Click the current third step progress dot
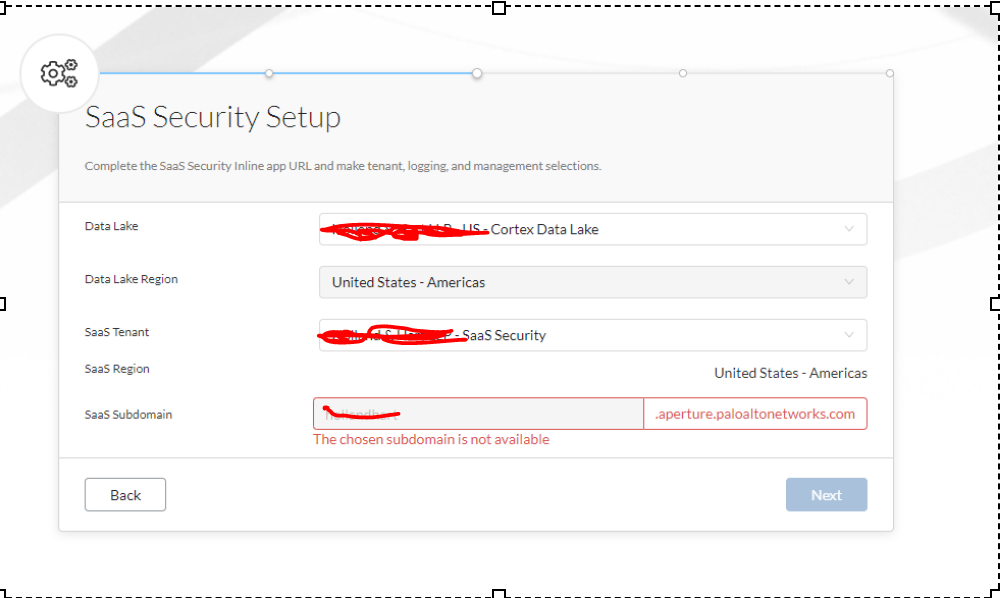The width and height of the screenshot is (1000, 598). (x=477, y=73)
